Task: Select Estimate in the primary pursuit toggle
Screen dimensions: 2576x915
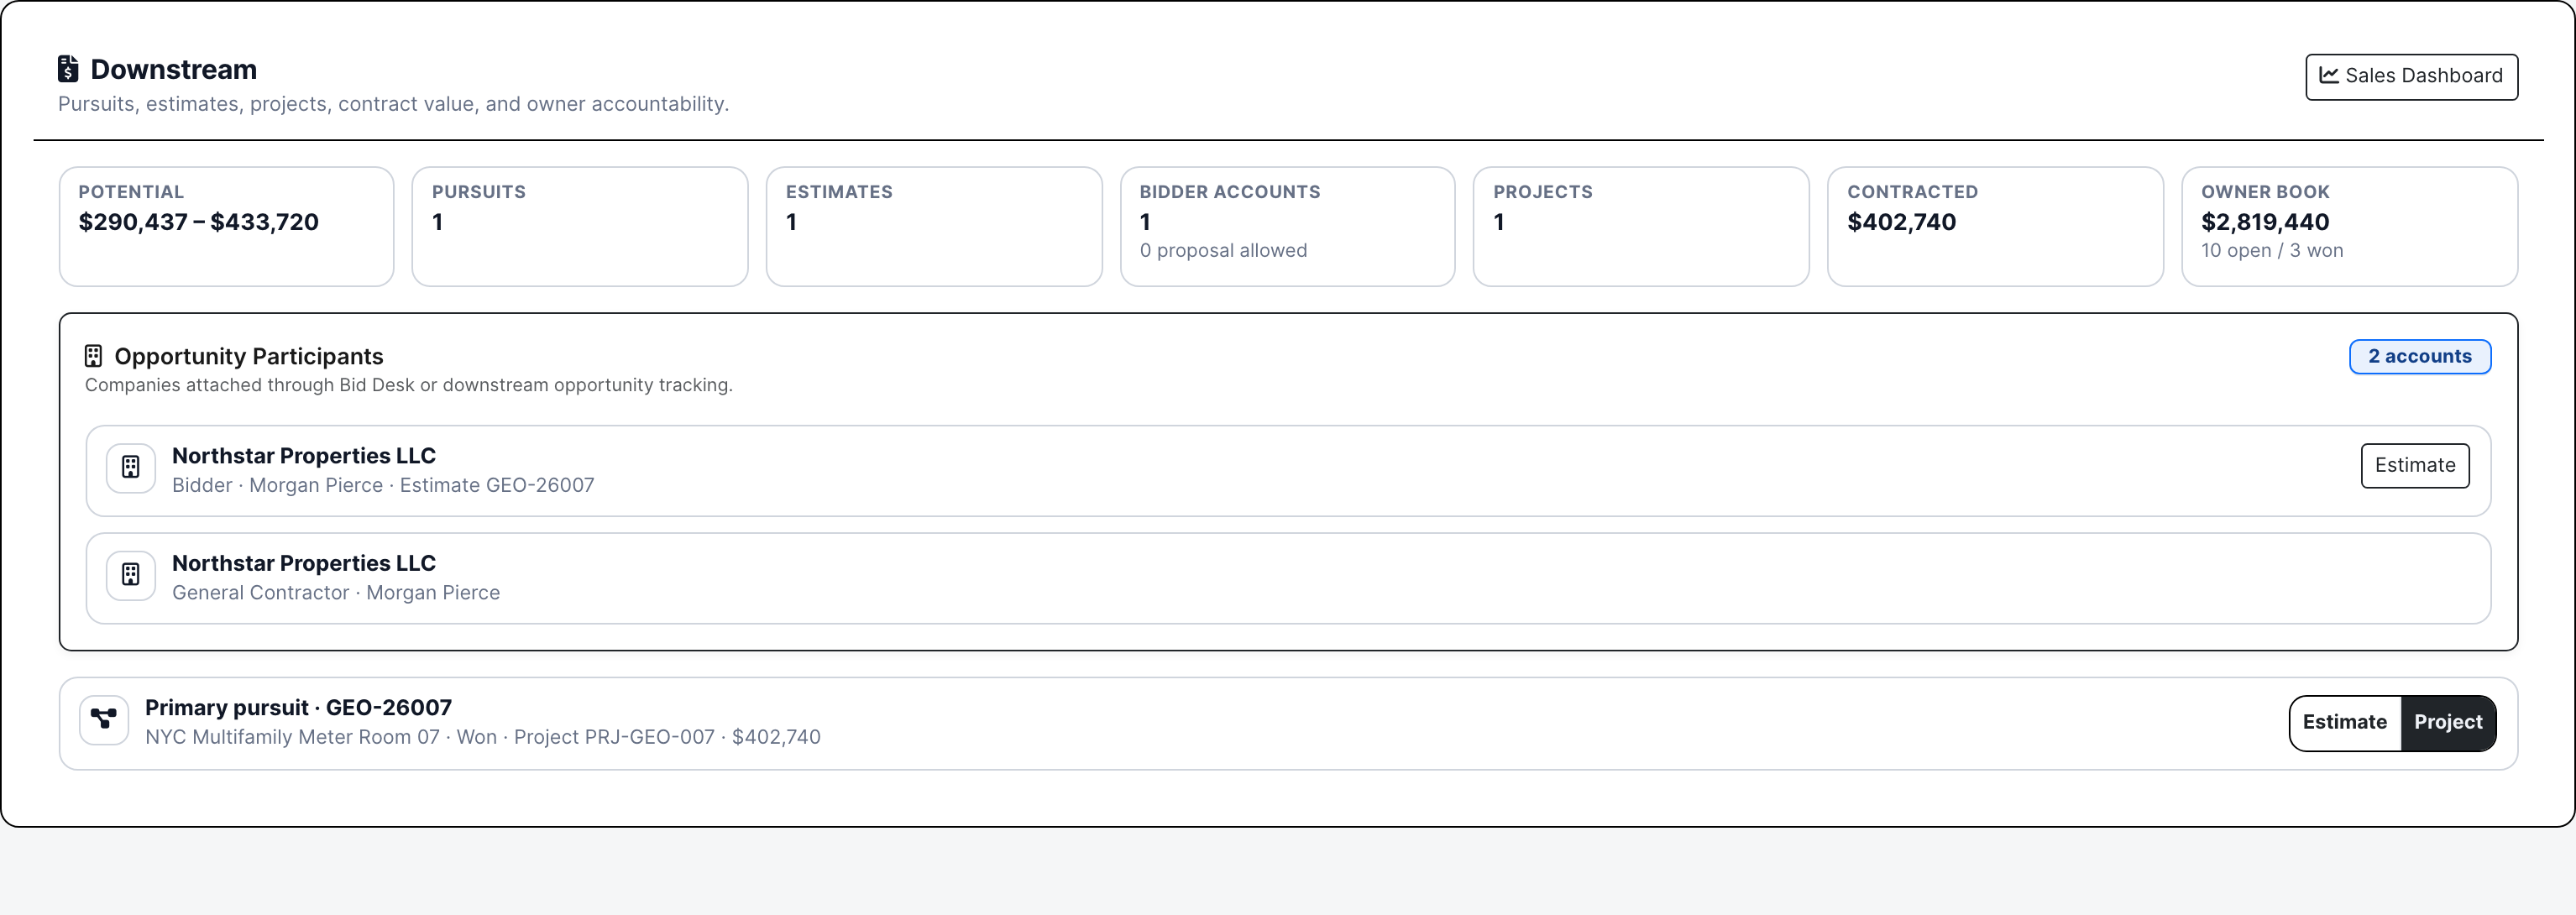Action: coord(2344,722)
